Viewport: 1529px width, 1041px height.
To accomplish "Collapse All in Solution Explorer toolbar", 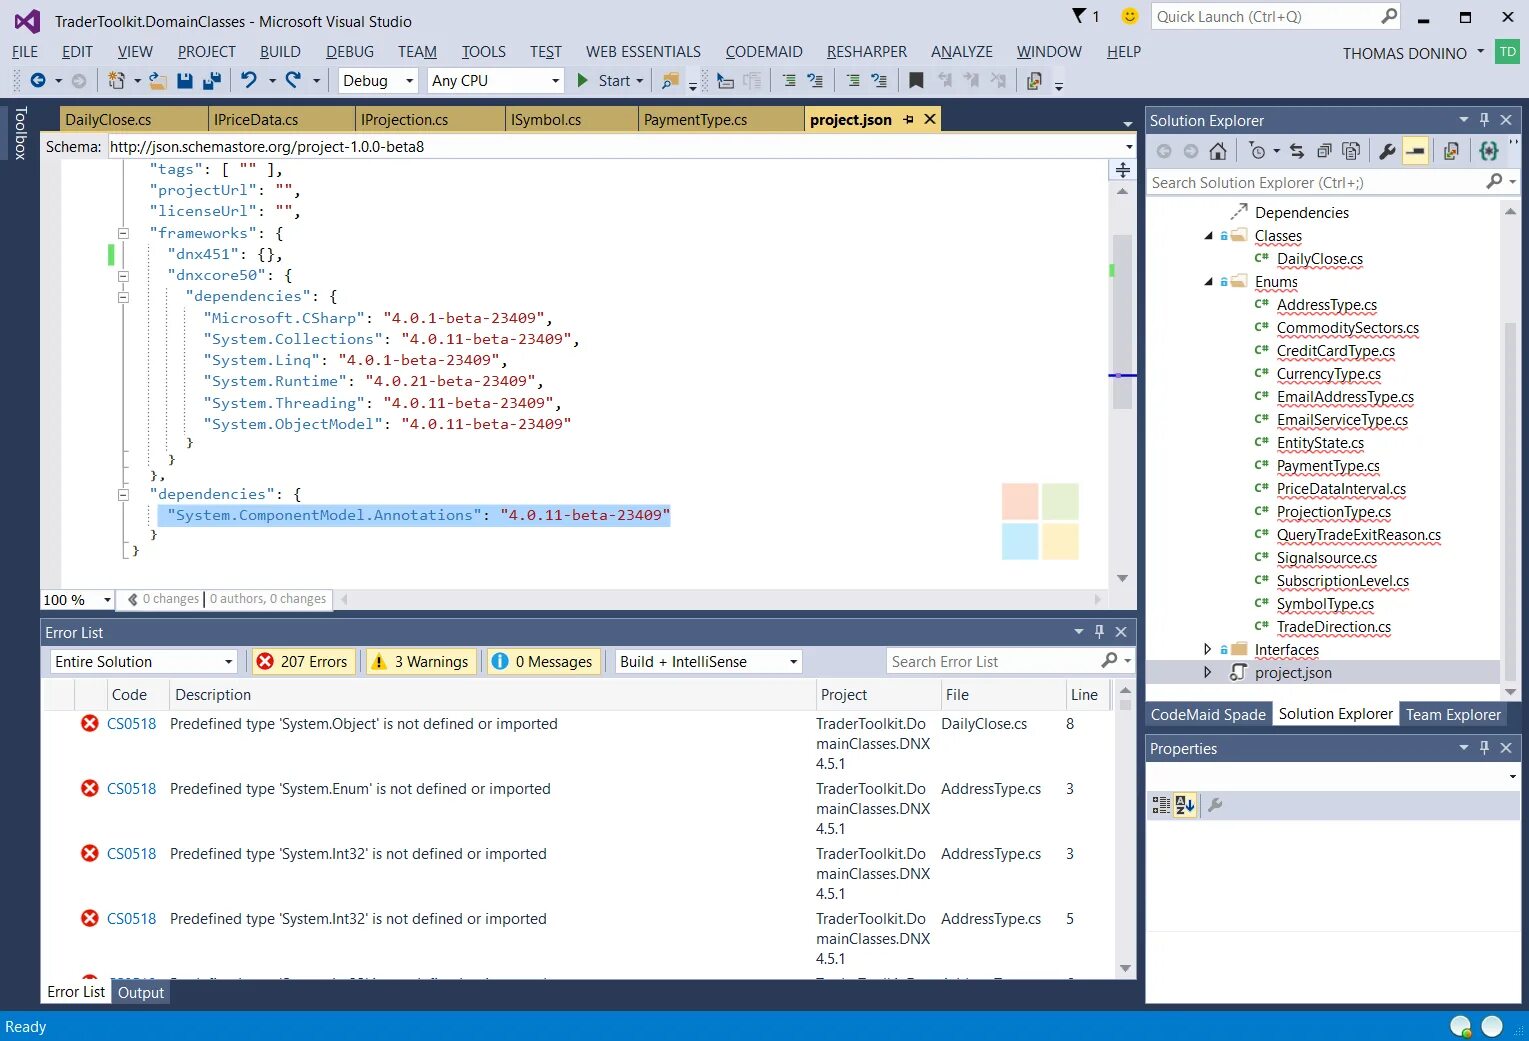I will [1324, 152].
